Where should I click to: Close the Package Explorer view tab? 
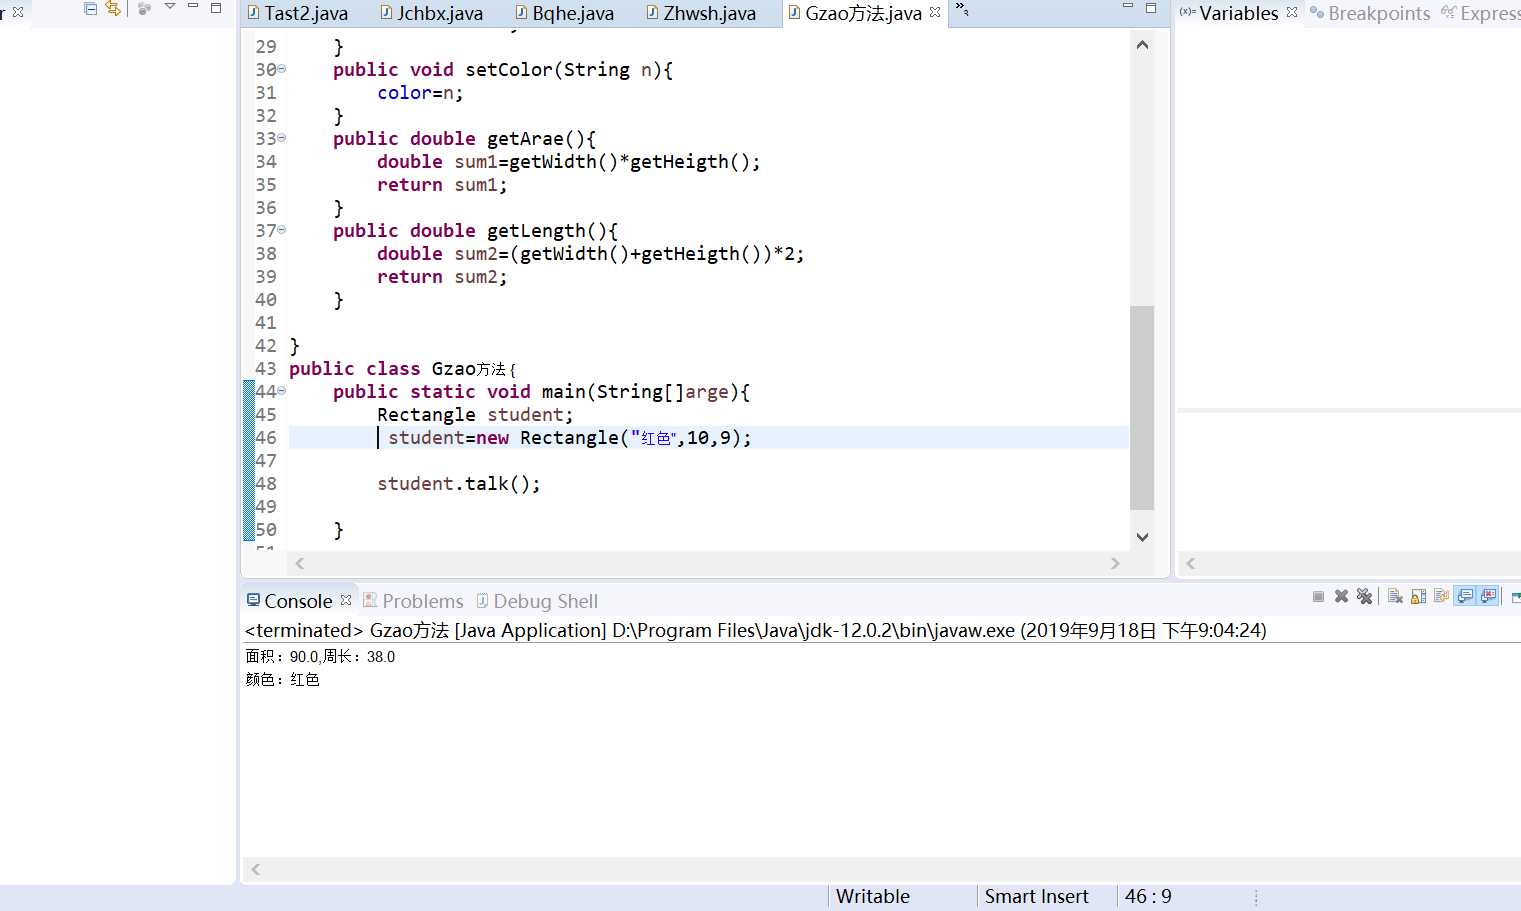coord(17,12)
